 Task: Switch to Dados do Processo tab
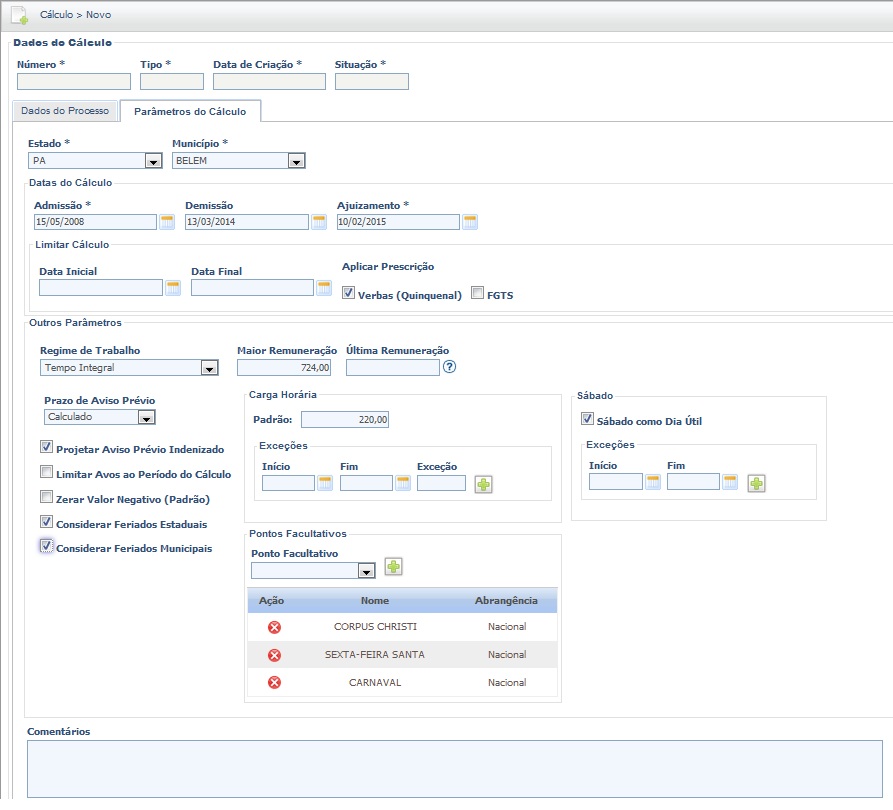[65, 111]
